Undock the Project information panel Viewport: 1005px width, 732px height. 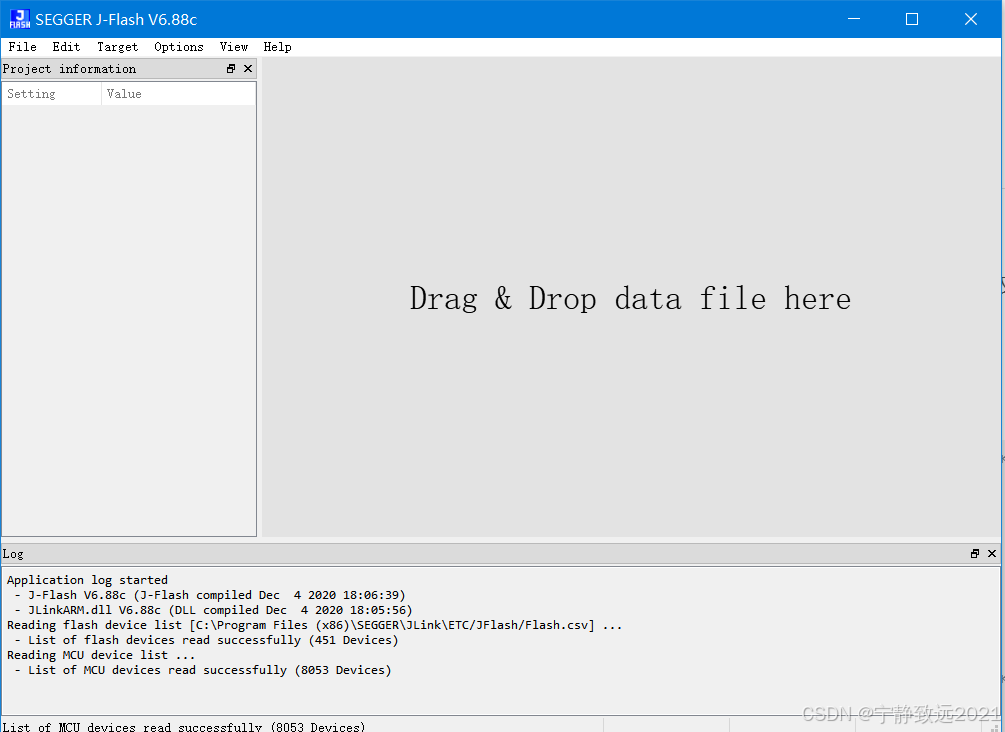pyautogui.click(x=231, y=69)
